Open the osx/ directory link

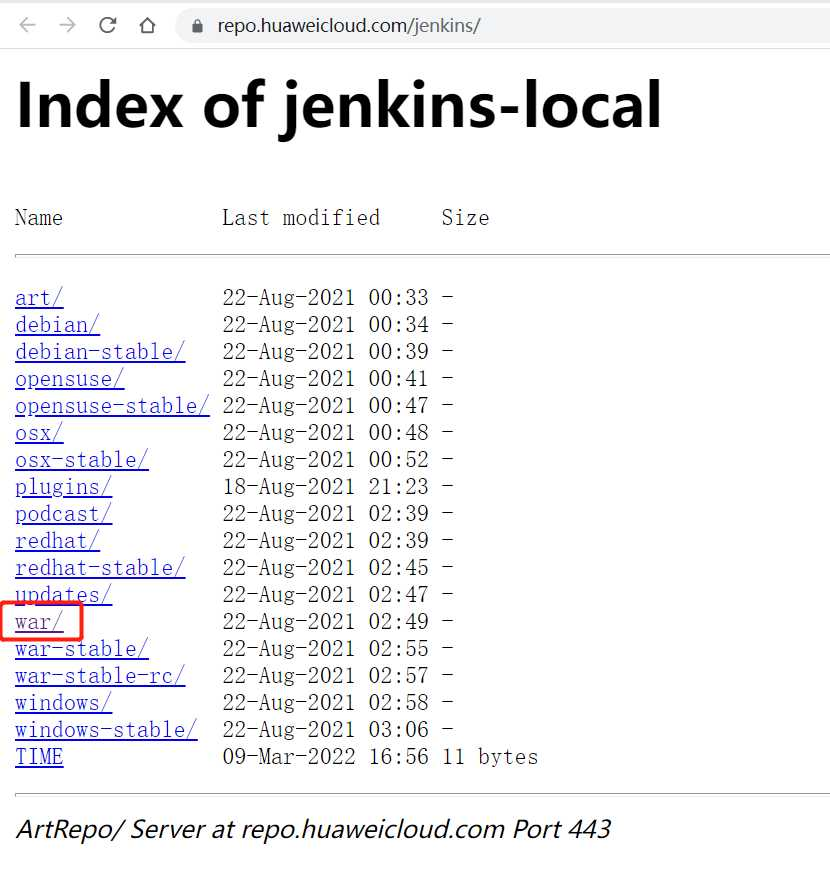[x=39, y=433]
